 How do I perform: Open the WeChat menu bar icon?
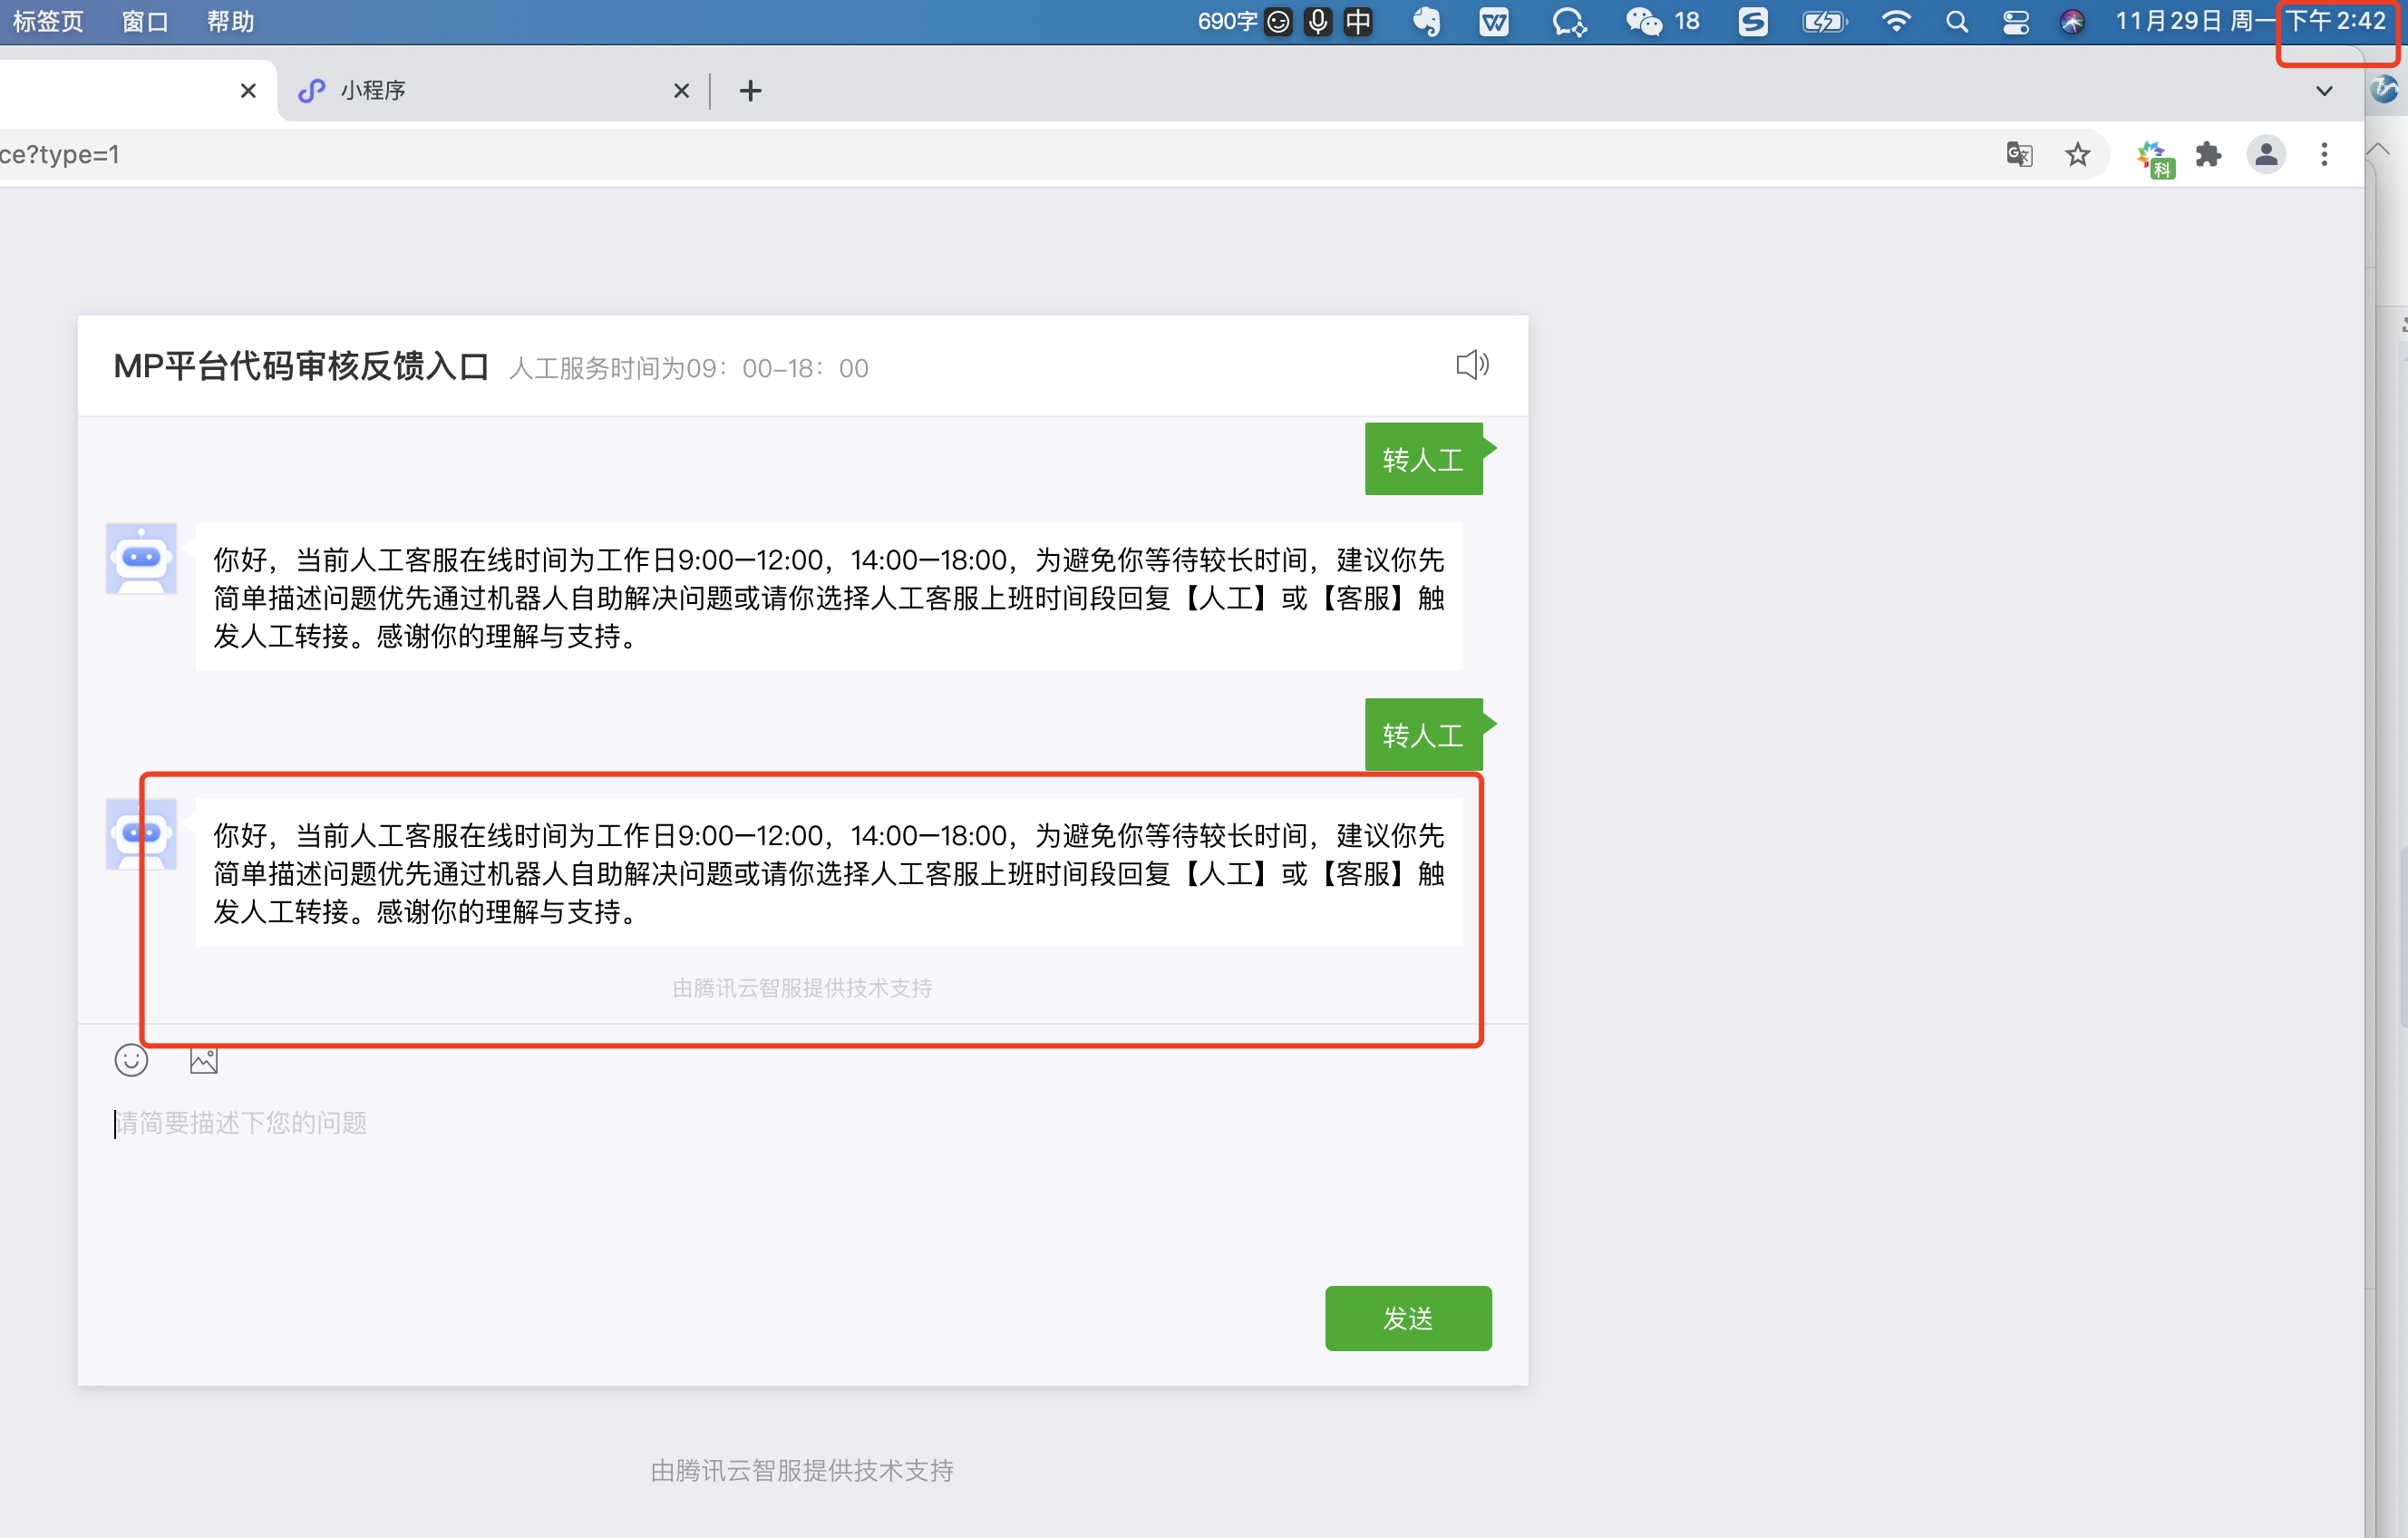[x=1643, y=21]
